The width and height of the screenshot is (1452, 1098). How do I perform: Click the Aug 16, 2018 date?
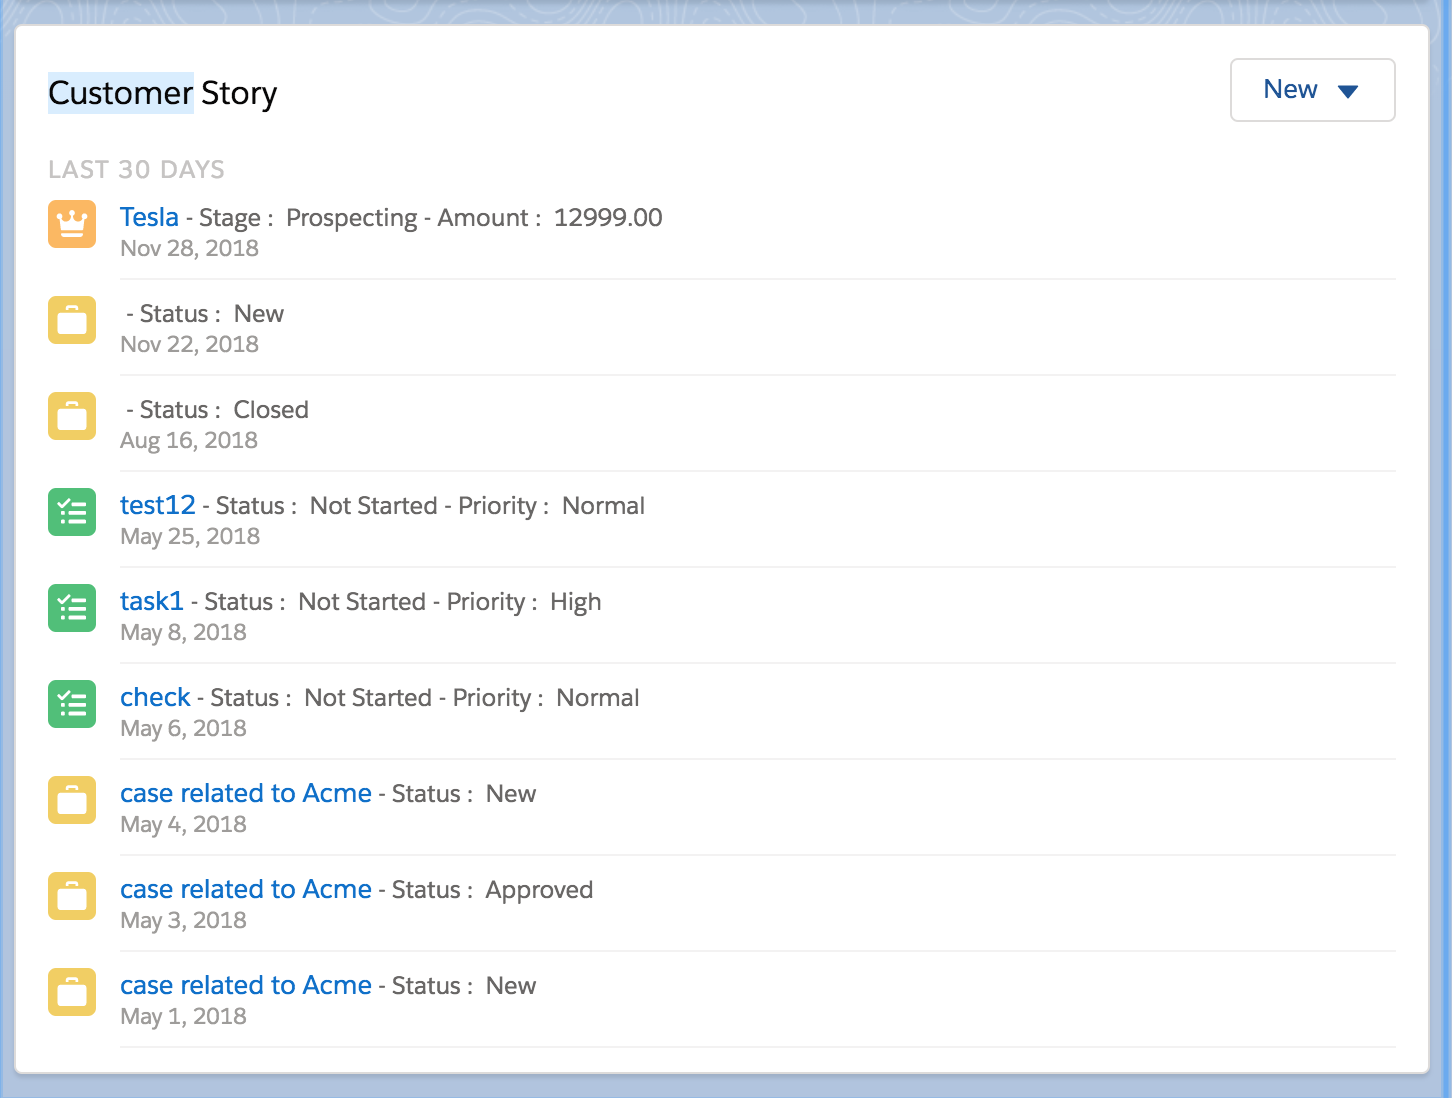(189, 440)
